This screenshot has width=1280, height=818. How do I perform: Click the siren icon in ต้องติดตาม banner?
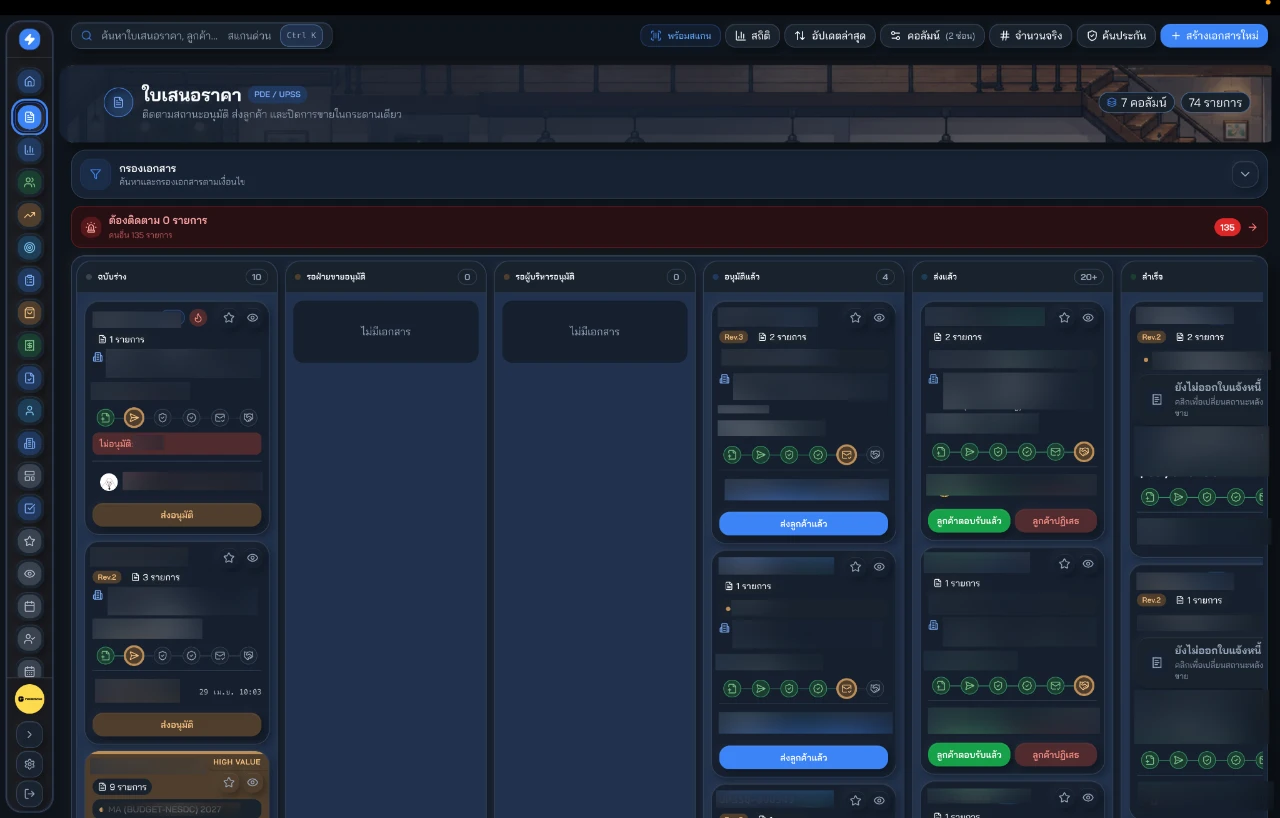(x=91, y=227)
